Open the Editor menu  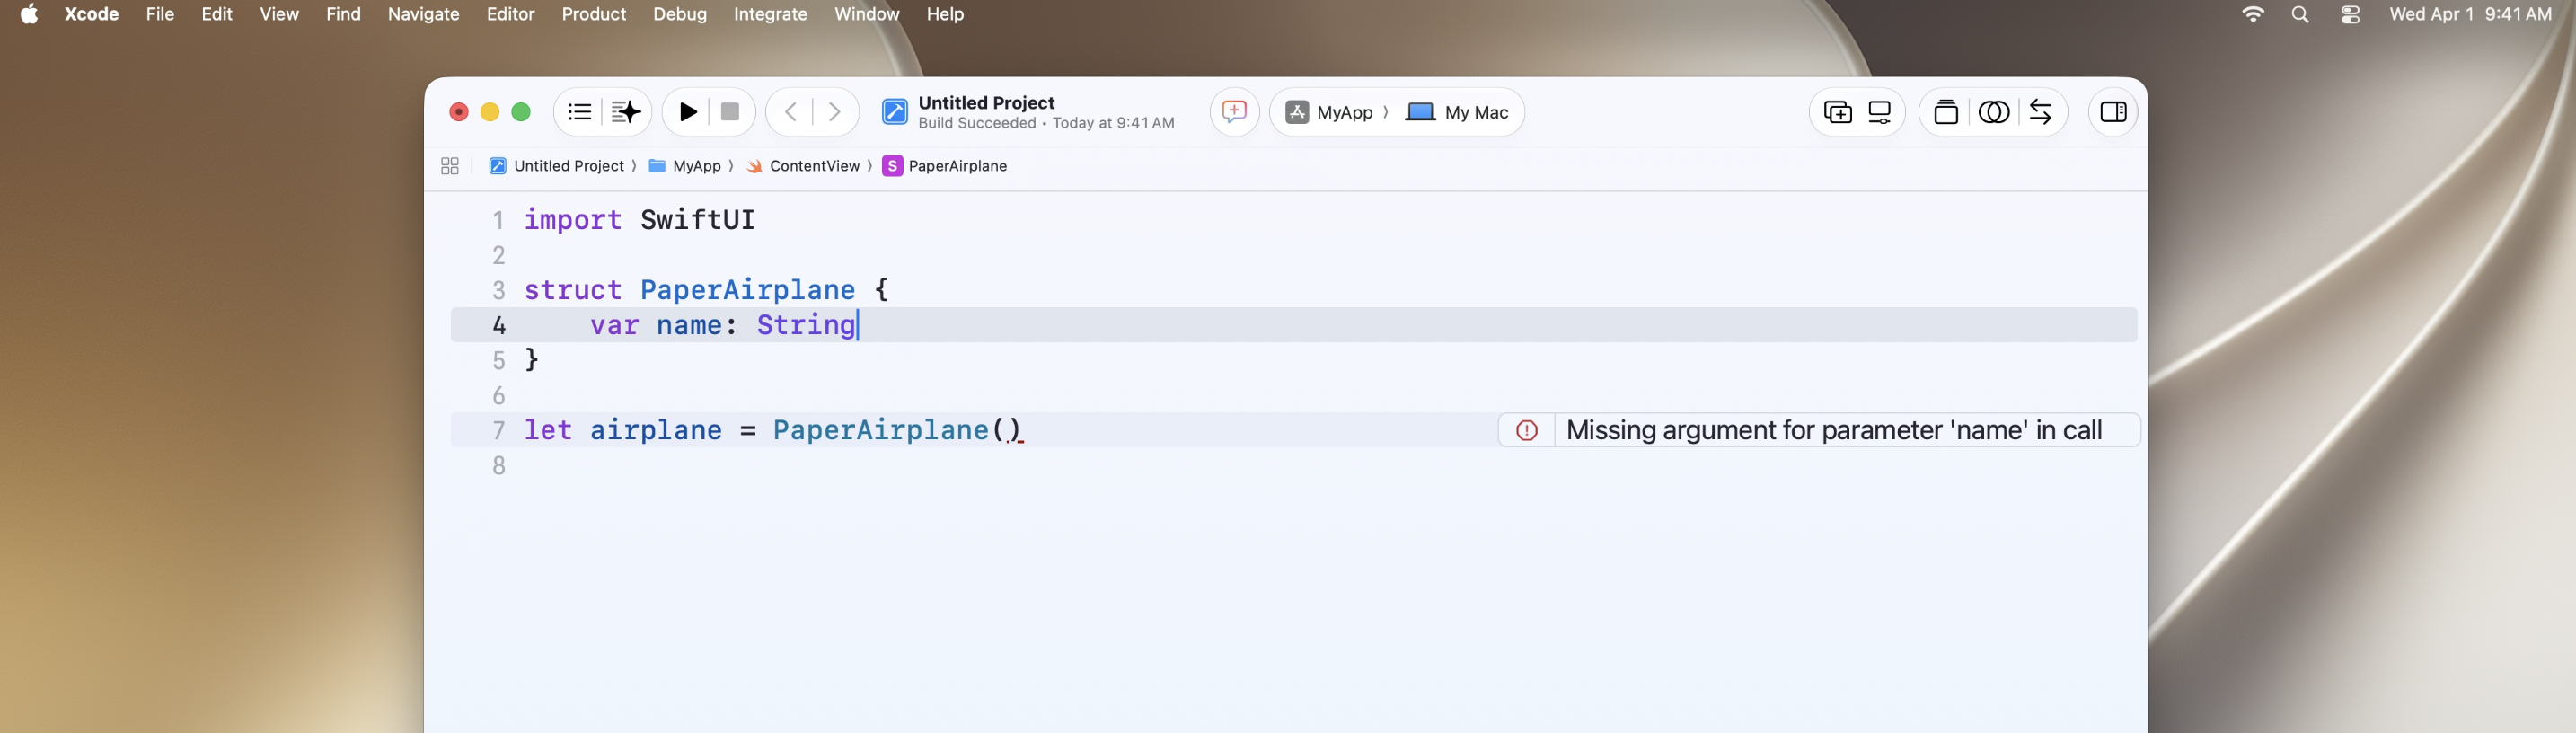510,14
